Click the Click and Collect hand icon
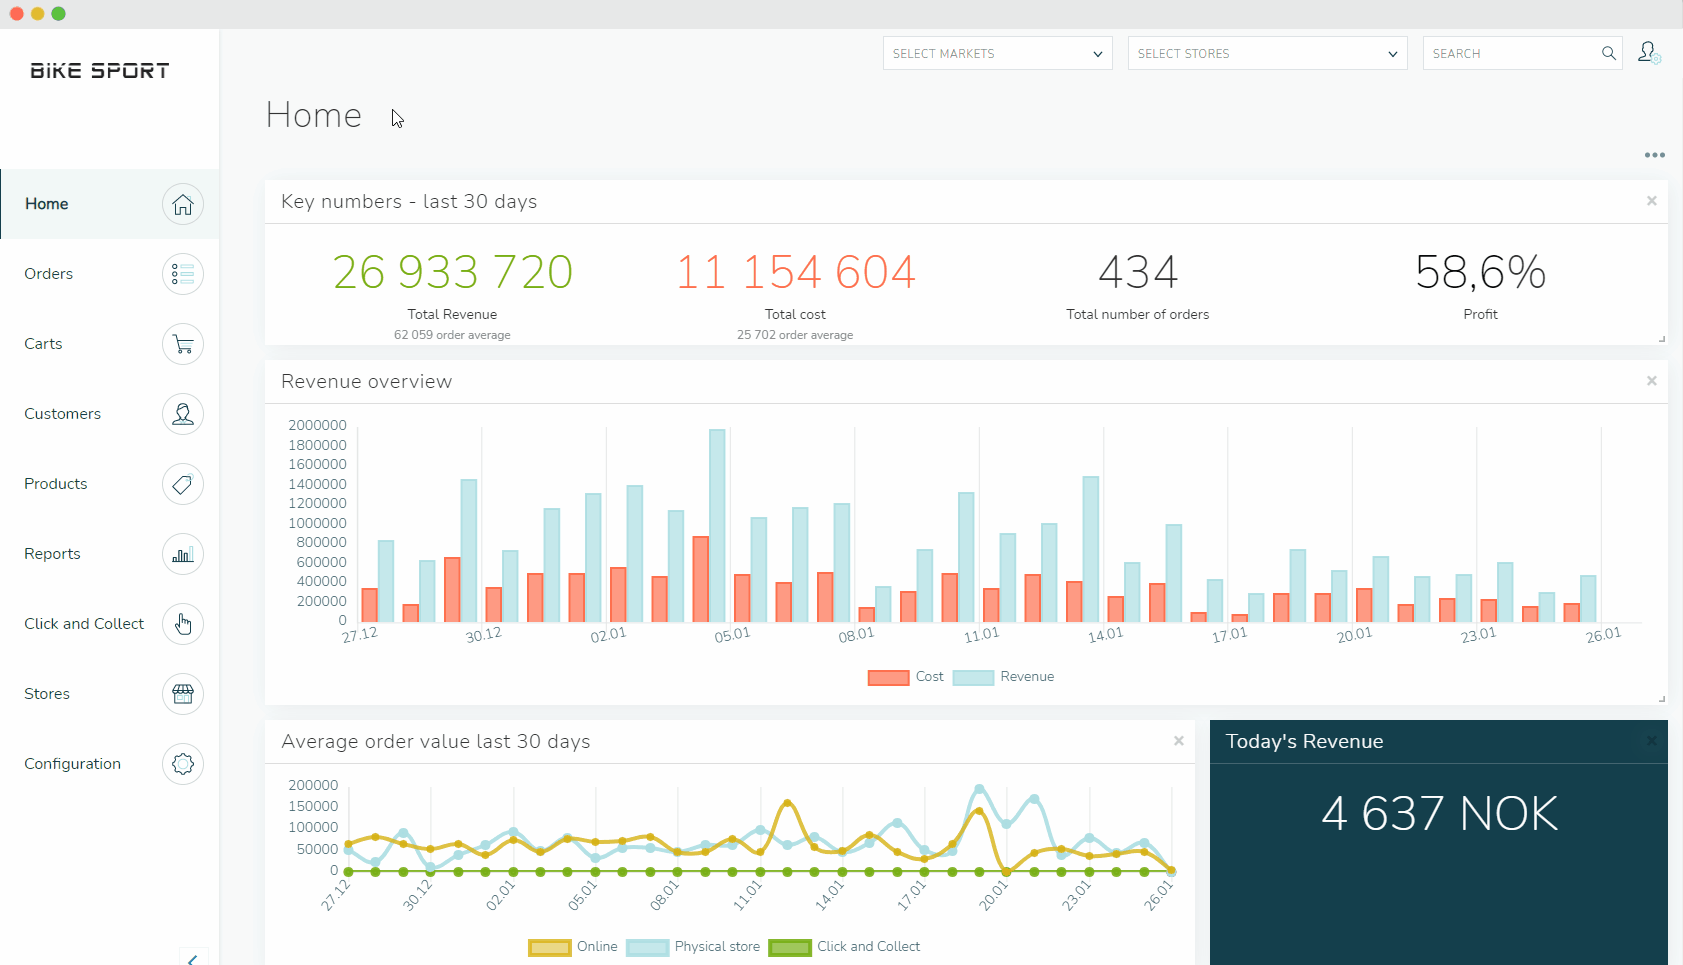 183,624
